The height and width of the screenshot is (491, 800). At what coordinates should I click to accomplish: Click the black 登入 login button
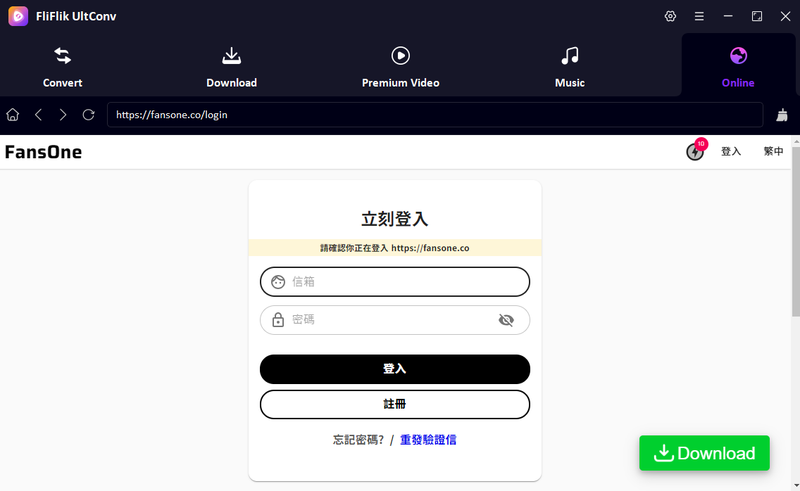pyautogui.click(x=395, y=369)
